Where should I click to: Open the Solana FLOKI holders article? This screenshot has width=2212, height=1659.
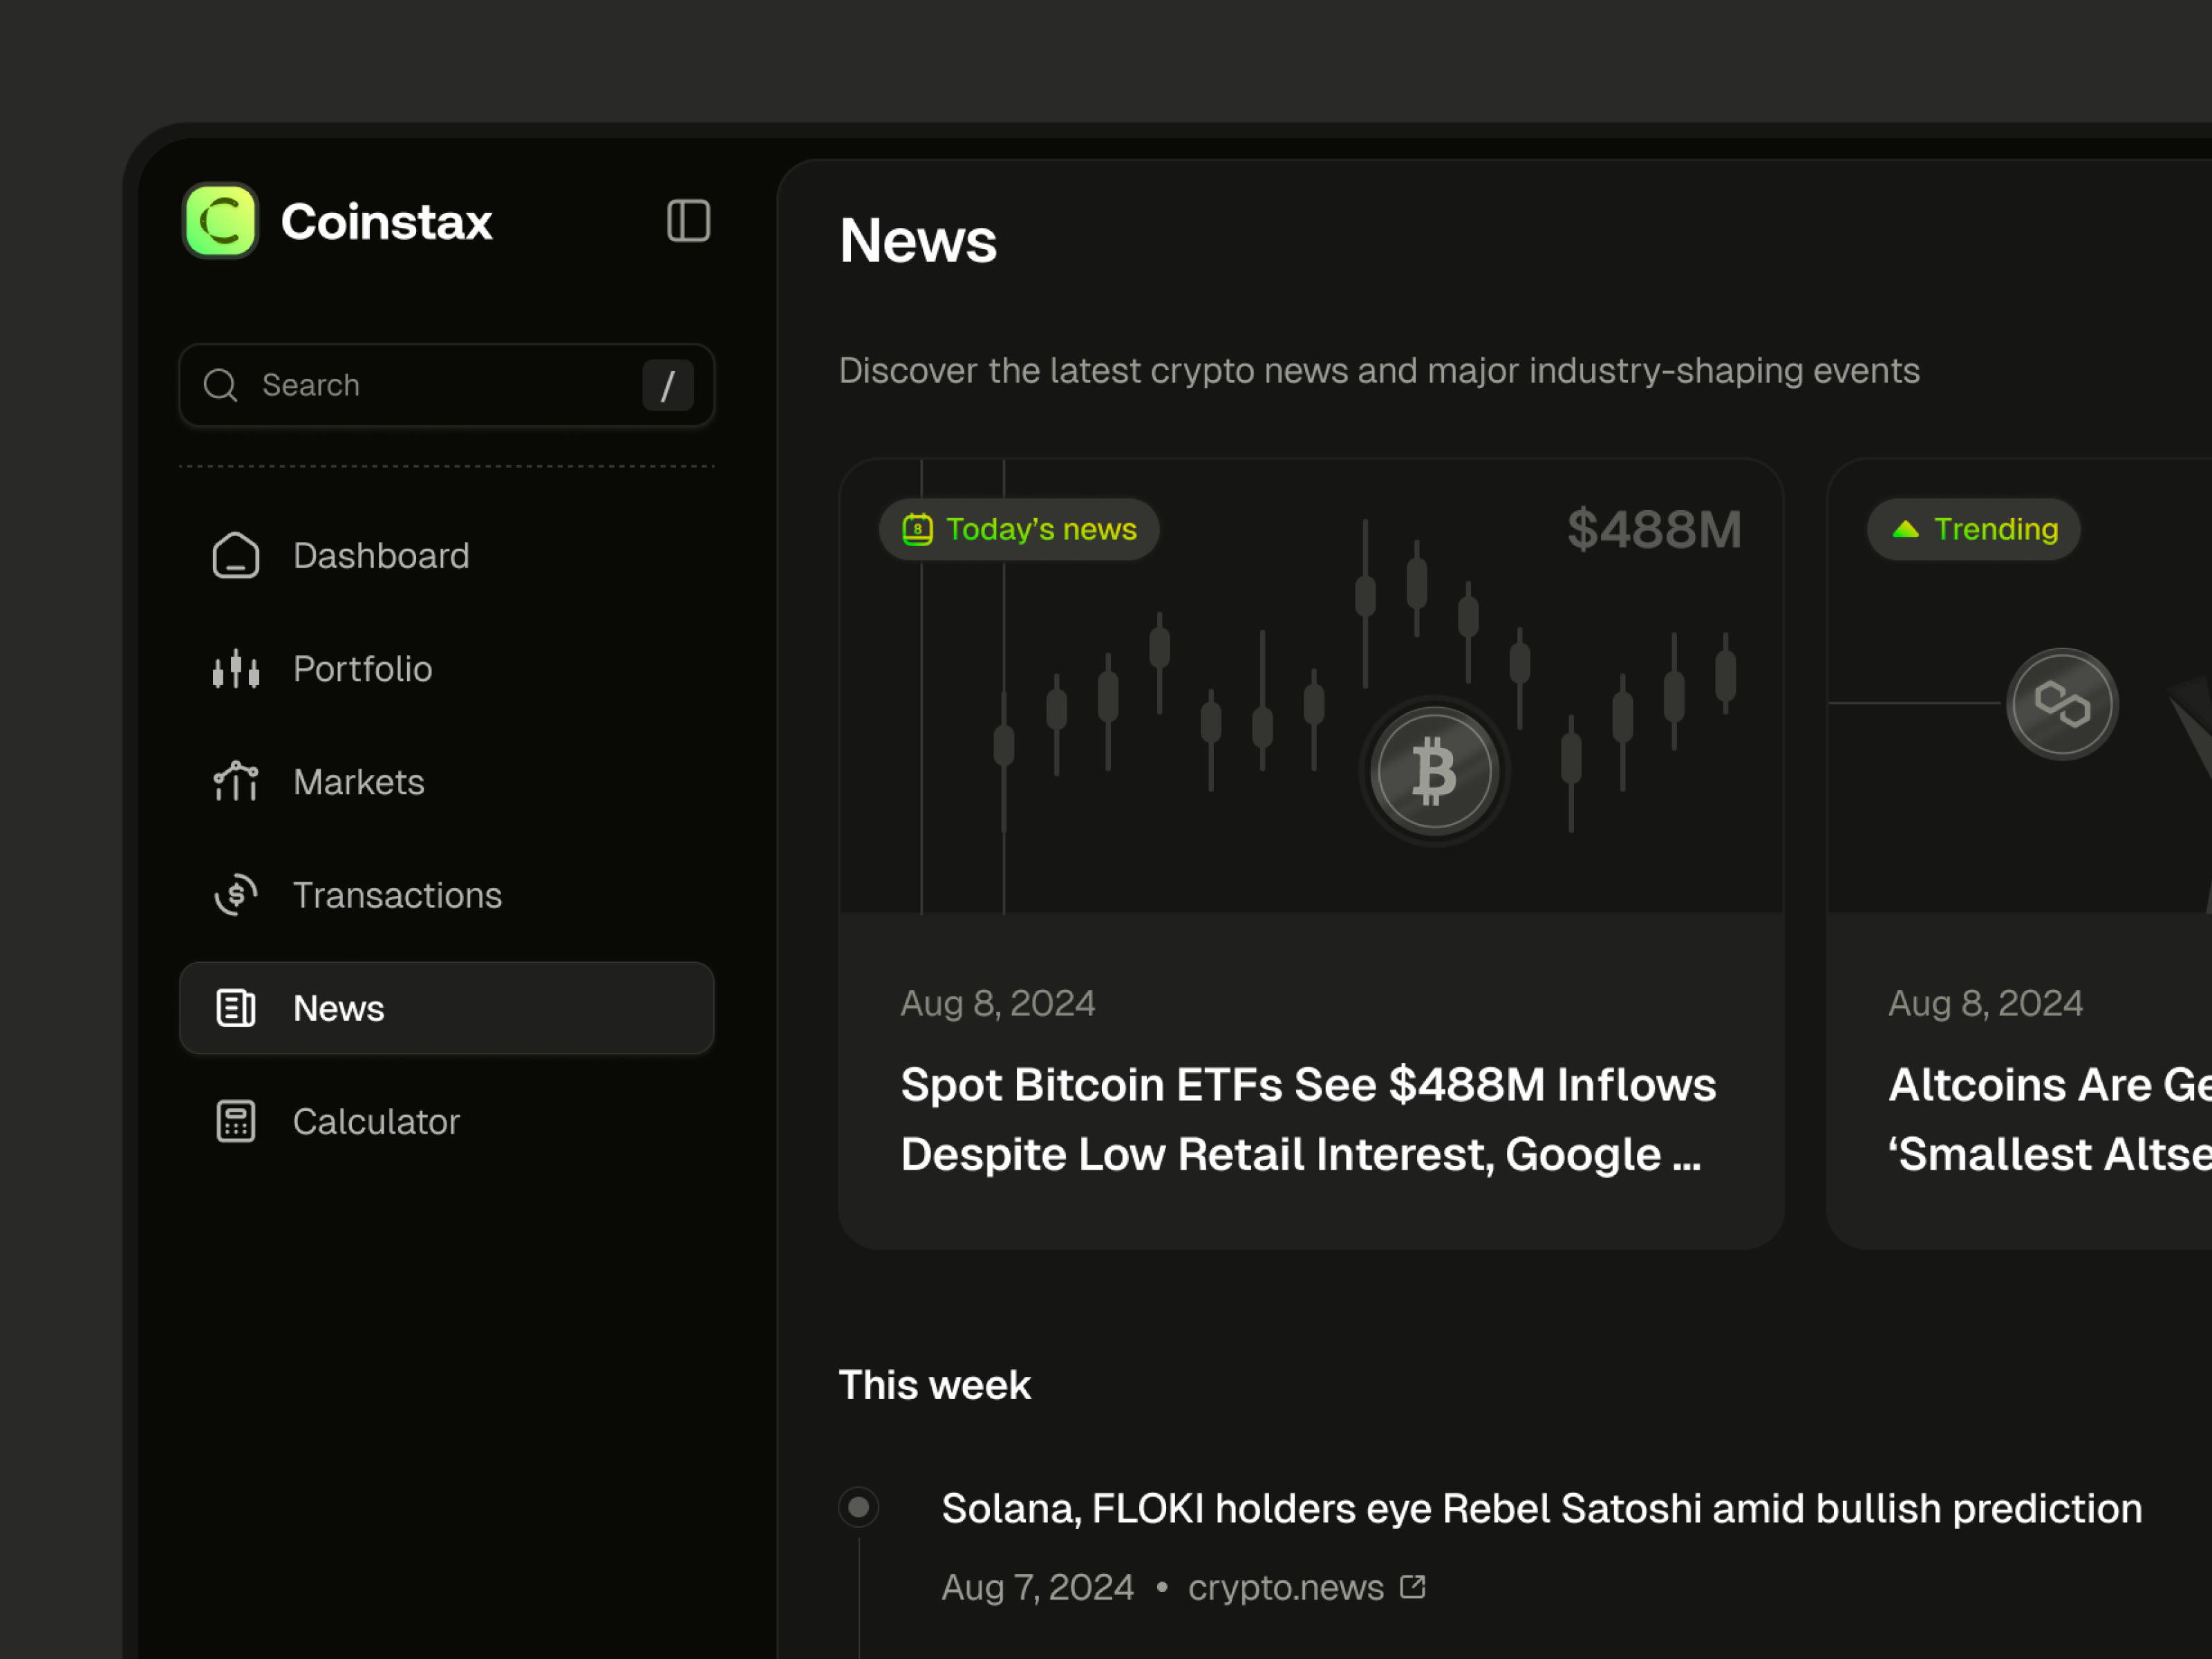click(x=1540, y=1508)
